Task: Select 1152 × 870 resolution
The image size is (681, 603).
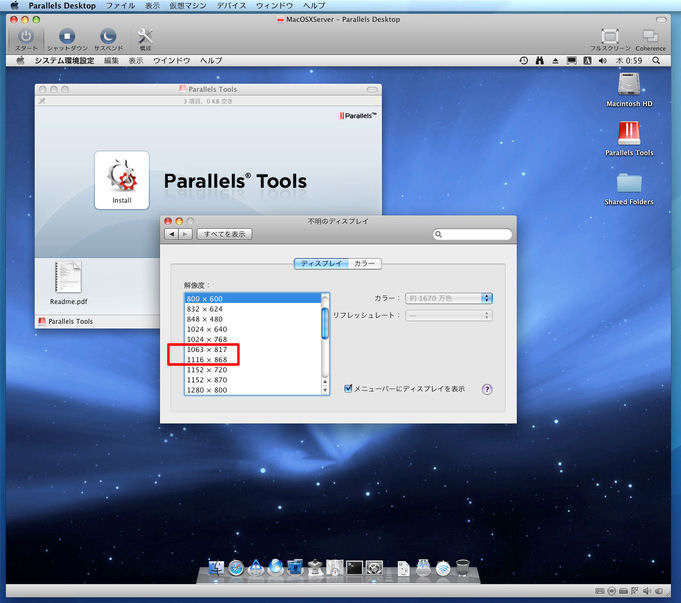Action: (253, 380)
